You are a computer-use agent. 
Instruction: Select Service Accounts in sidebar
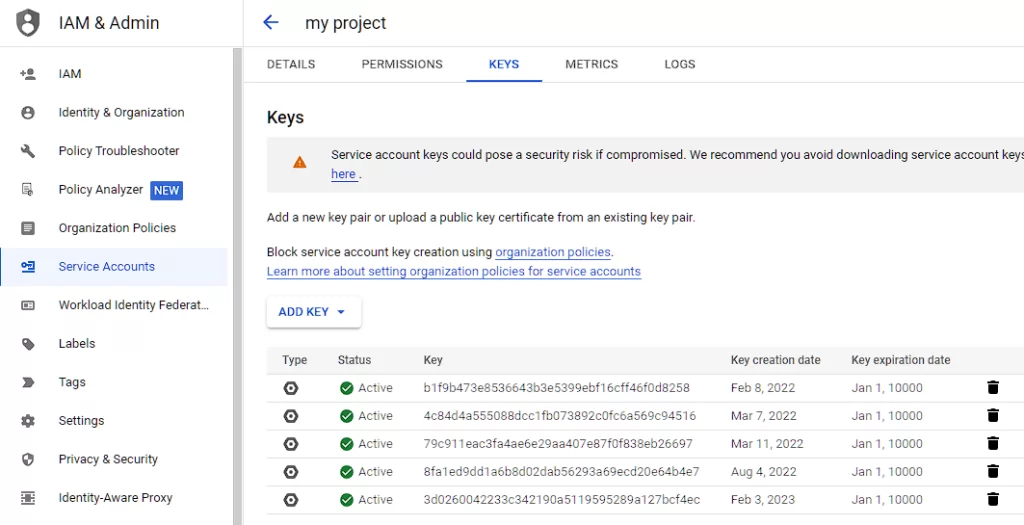point(114,266)
